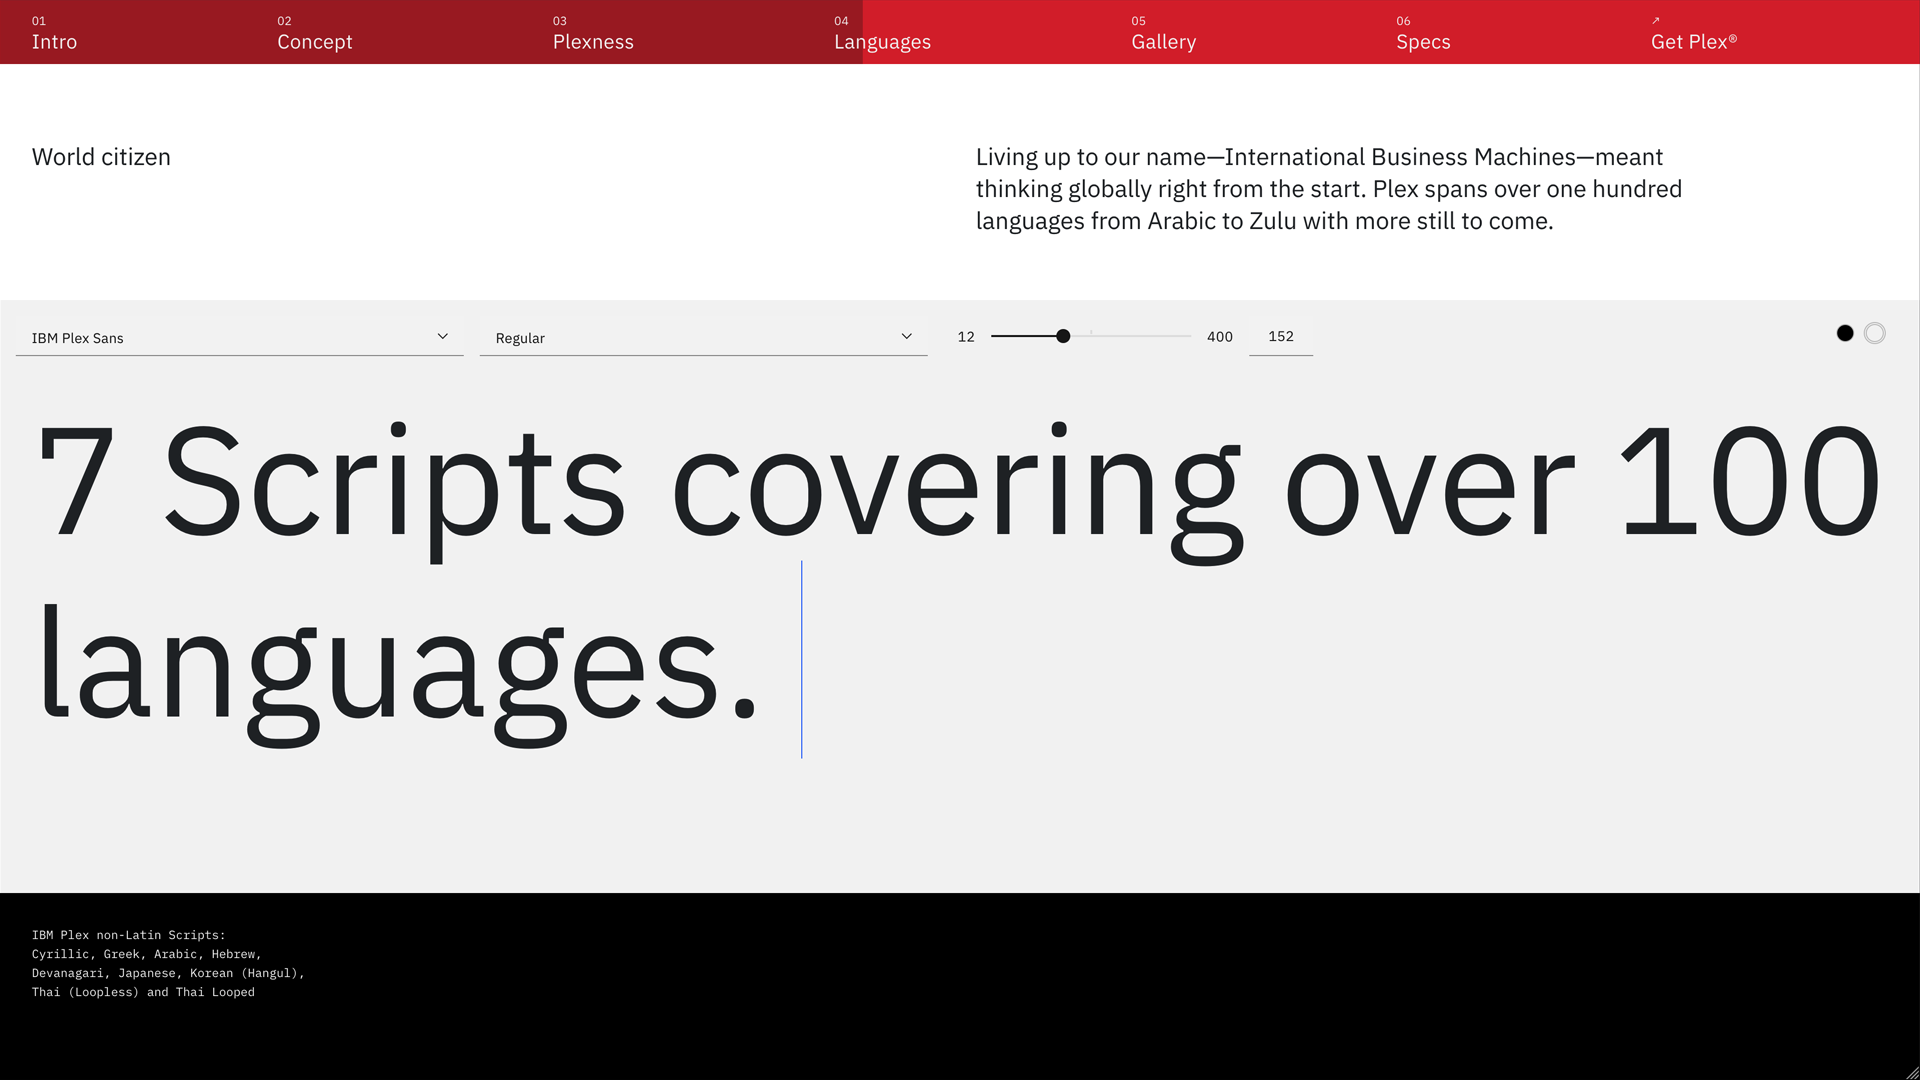This screenshot has width=1920, height=1080.
Task: Open the 02 Concept section
Action: [314, 41]
